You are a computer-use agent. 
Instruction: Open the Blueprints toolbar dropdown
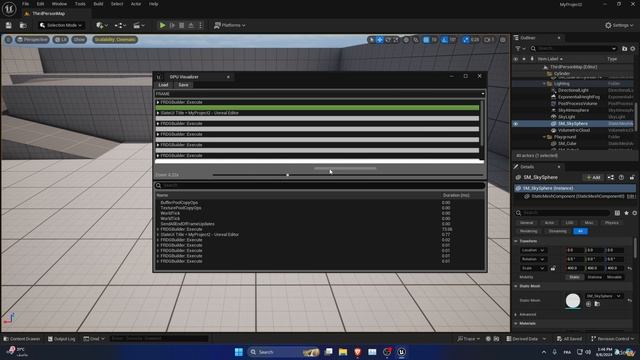[120, 25]
